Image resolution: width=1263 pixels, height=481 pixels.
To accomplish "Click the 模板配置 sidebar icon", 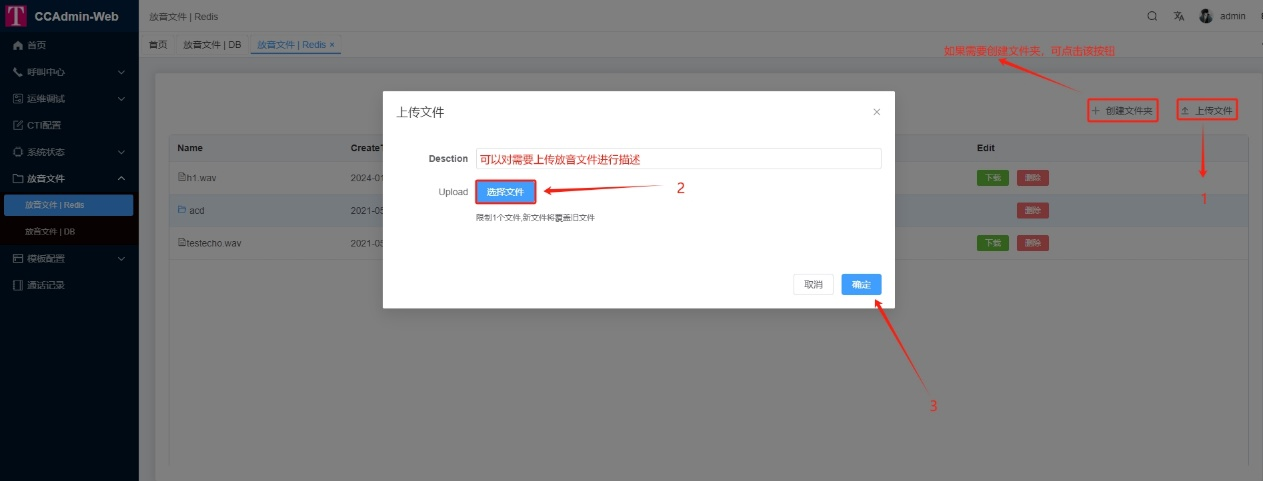I will click(18, 258).
